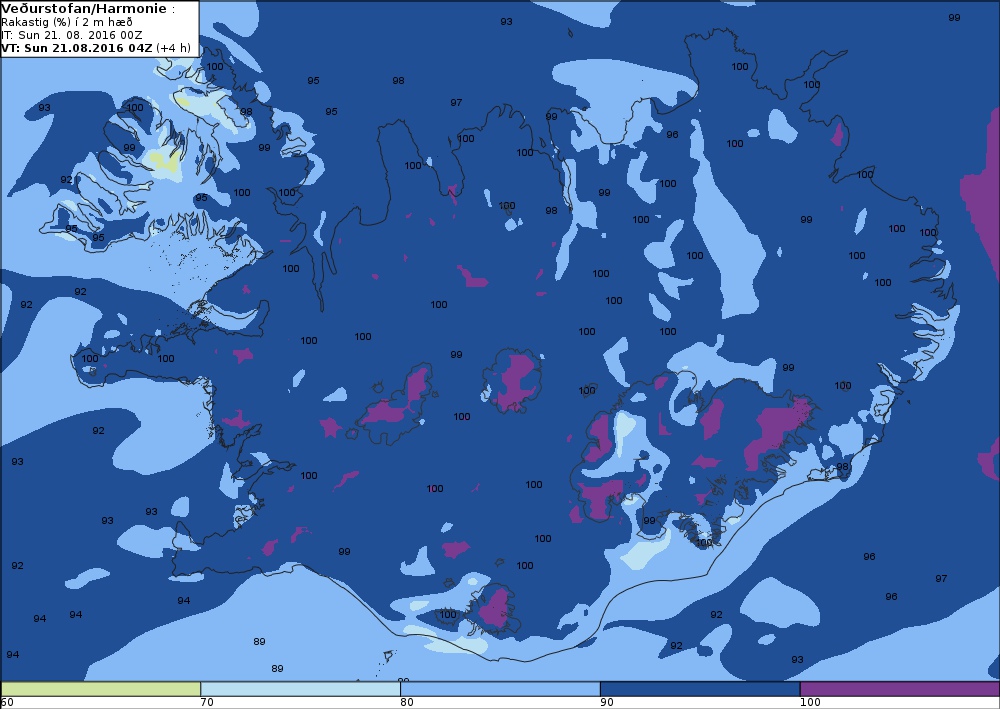Screen dimensions: 1000x709
Task: Click the legend scale label '90'
Action: [x=607, y=703]
